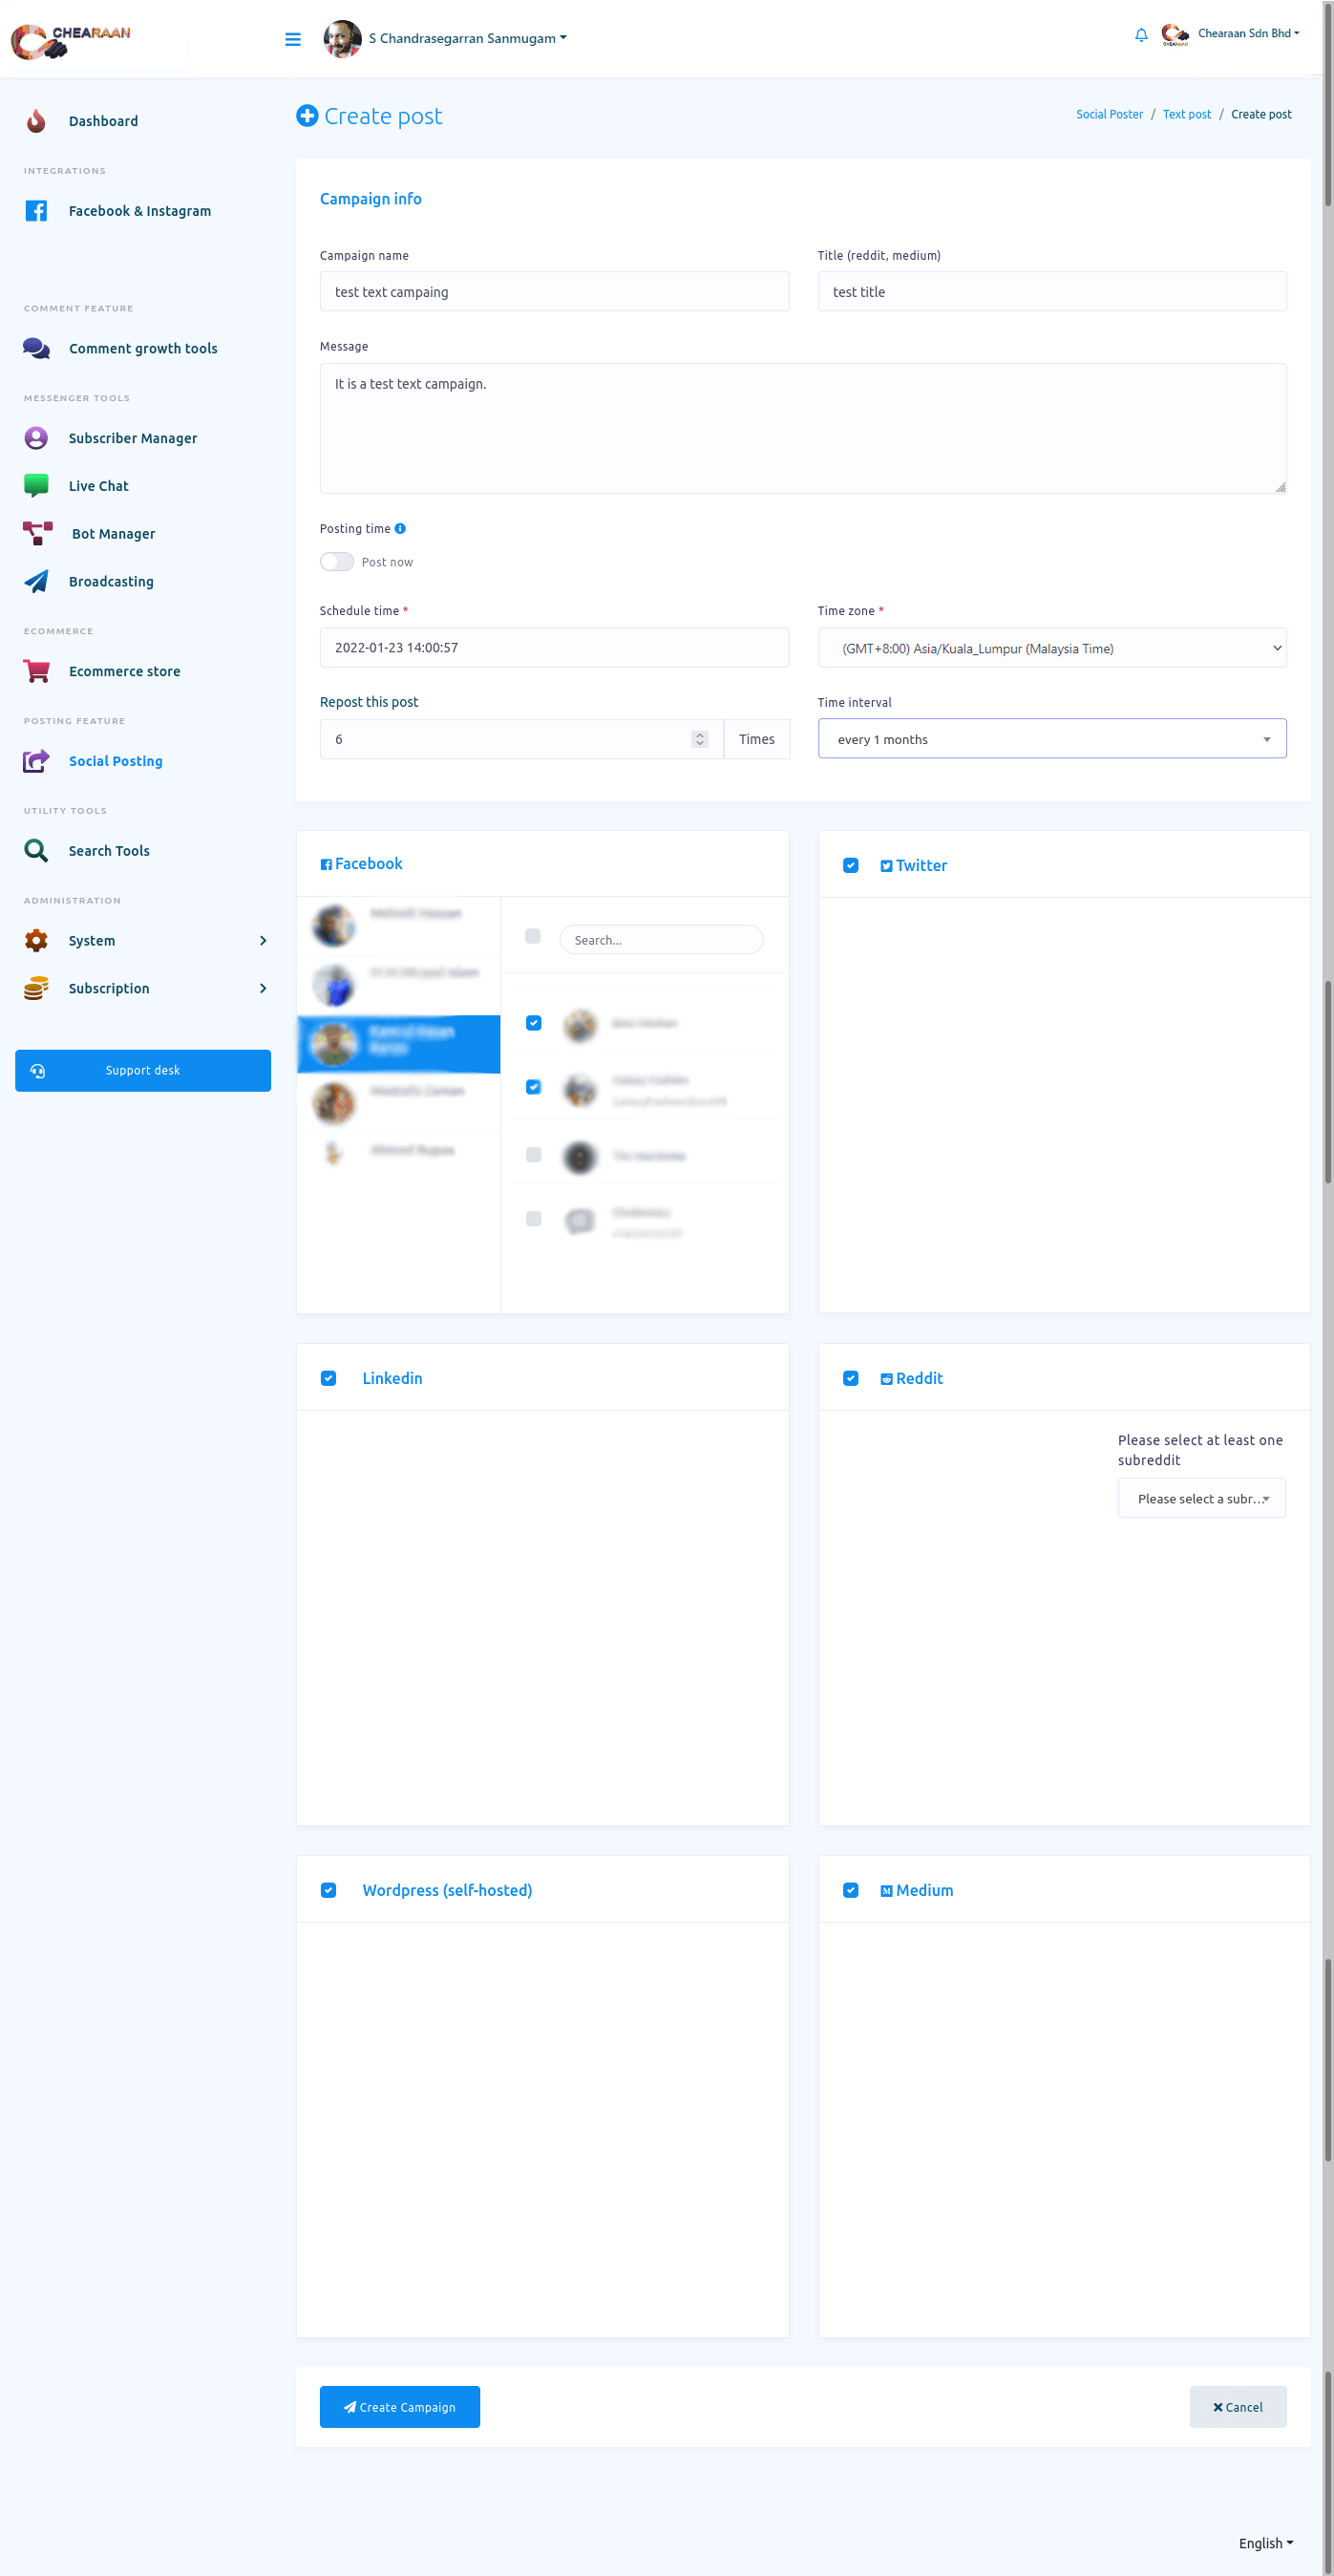The width and height of the screenshot is (1334, 2576).
Task: Open the Time interval dropdown
Action: [1051, 739]
